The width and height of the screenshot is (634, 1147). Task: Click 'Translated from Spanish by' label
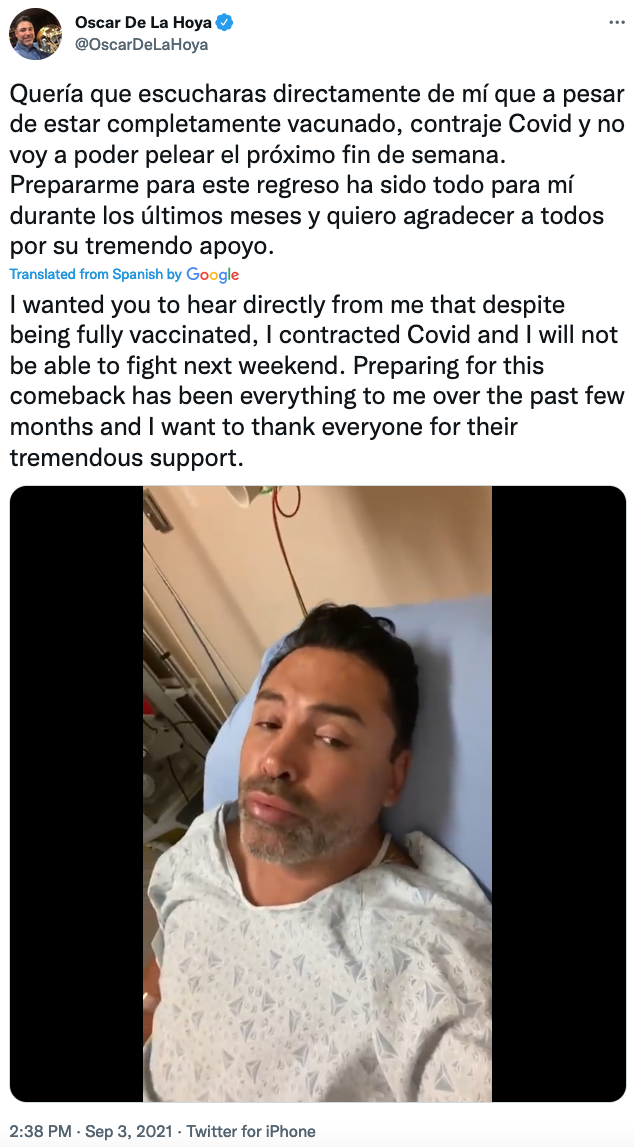point(96,275)
